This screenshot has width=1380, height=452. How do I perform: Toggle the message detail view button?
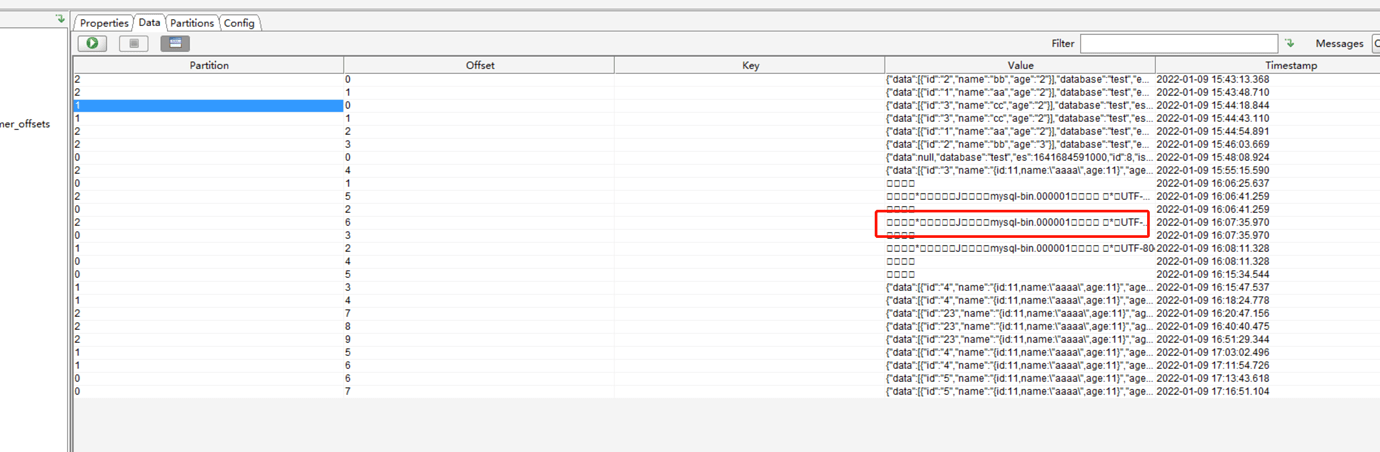point(175,43)
